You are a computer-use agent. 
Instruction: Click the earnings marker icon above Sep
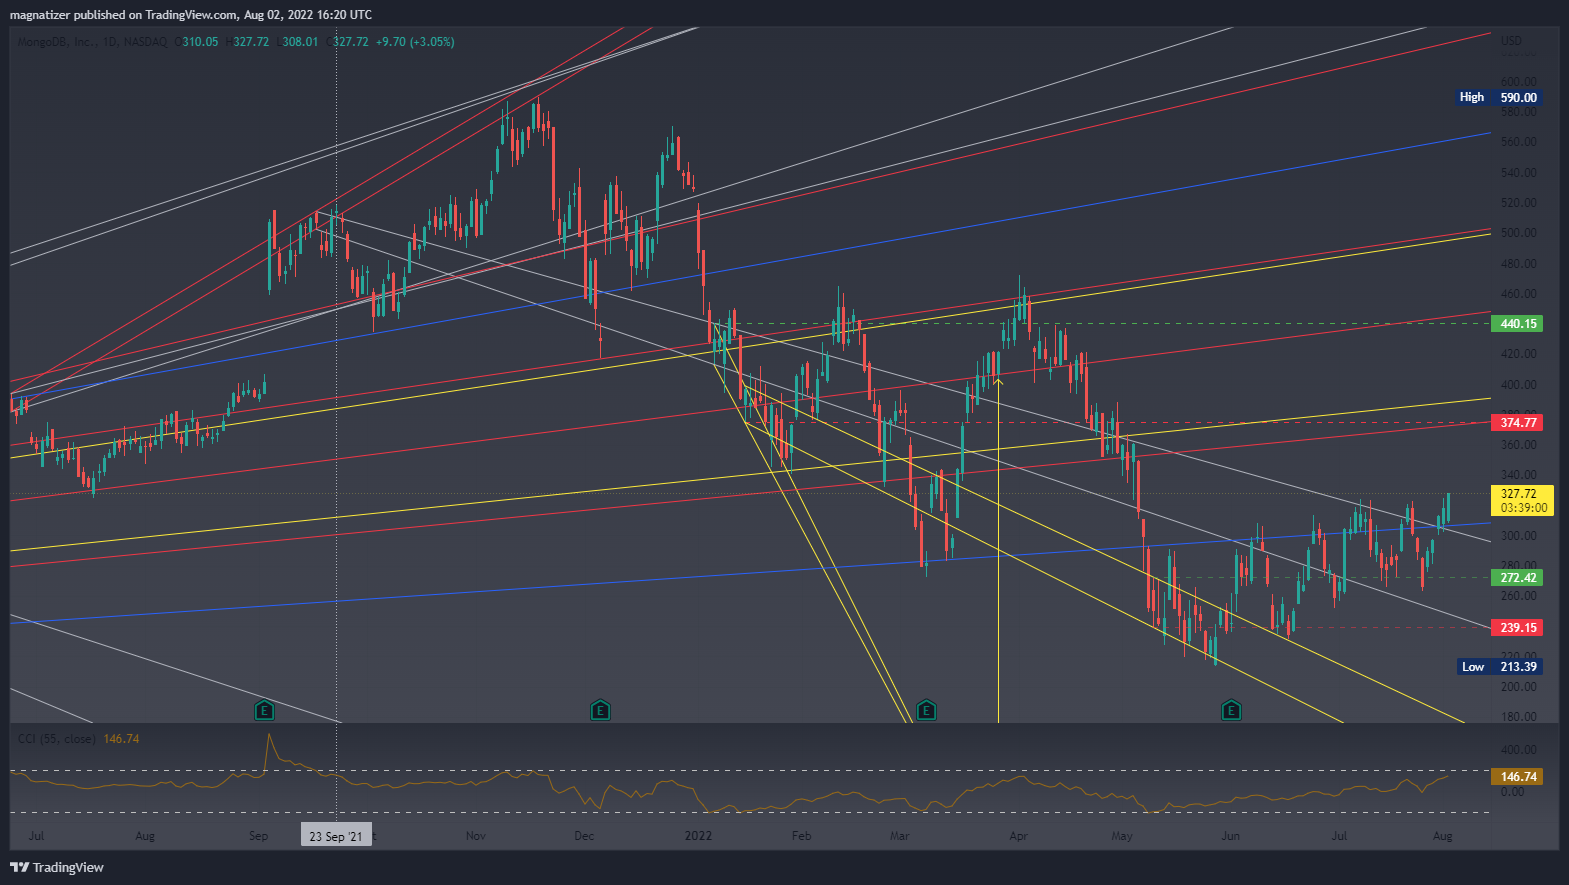coord(264,711)
